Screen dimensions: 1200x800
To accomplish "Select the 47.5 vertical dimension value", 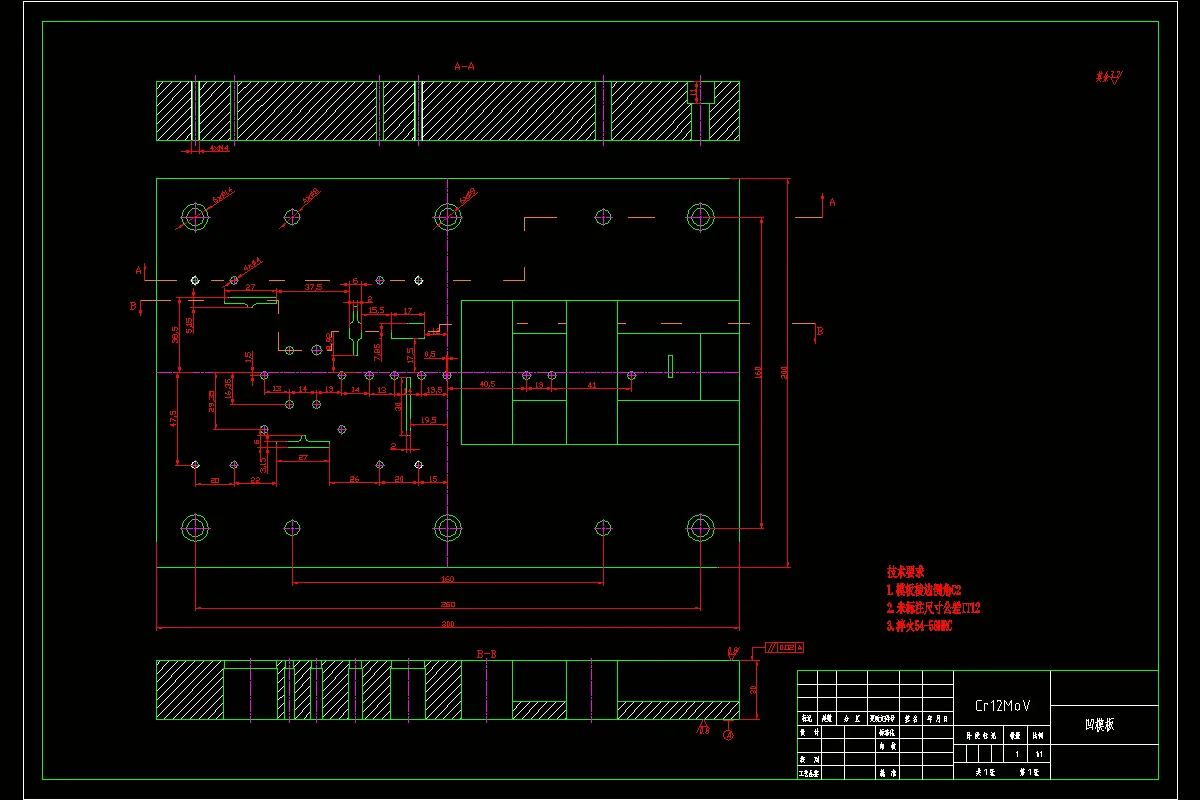I will pyautogui.click(x=173, y=417).
